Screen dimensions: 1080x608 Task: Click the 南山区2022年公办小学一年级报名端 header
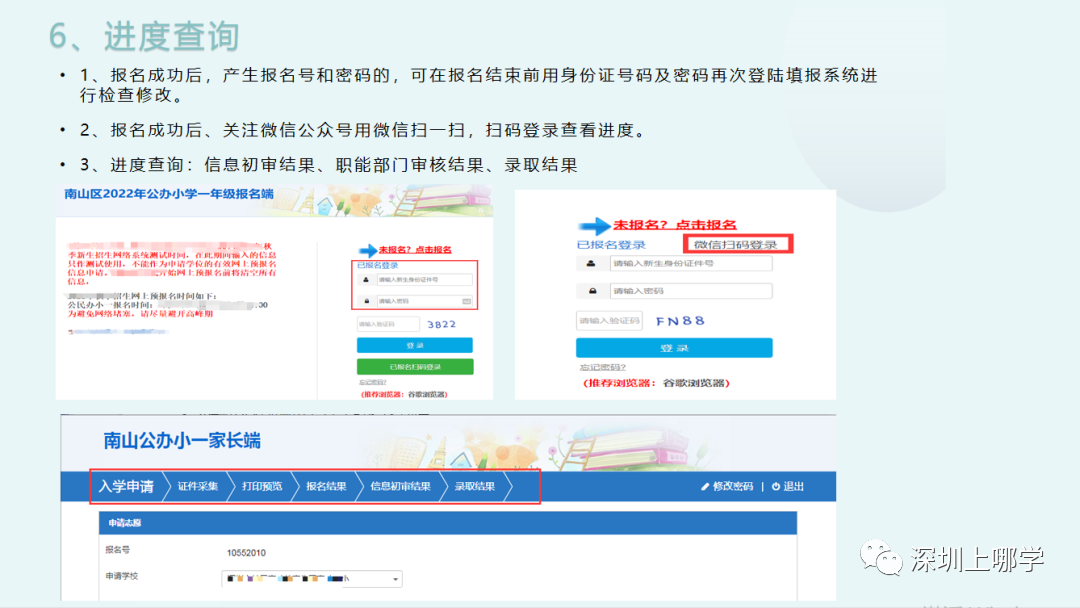coord(169,194)
